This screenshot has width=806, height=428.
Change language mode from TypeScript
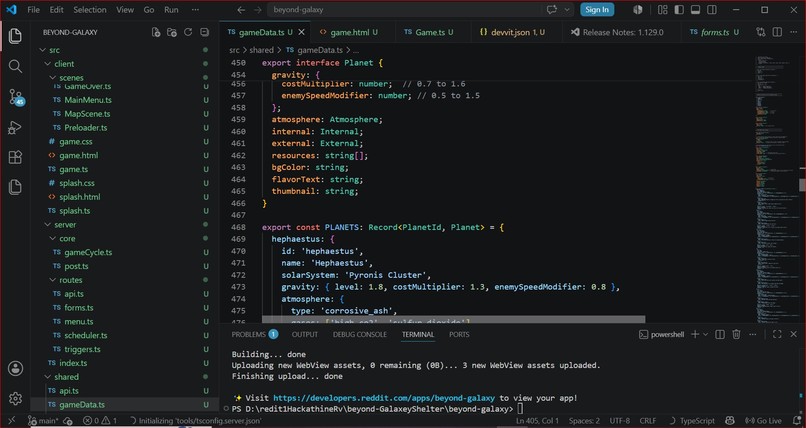(697, 421)
